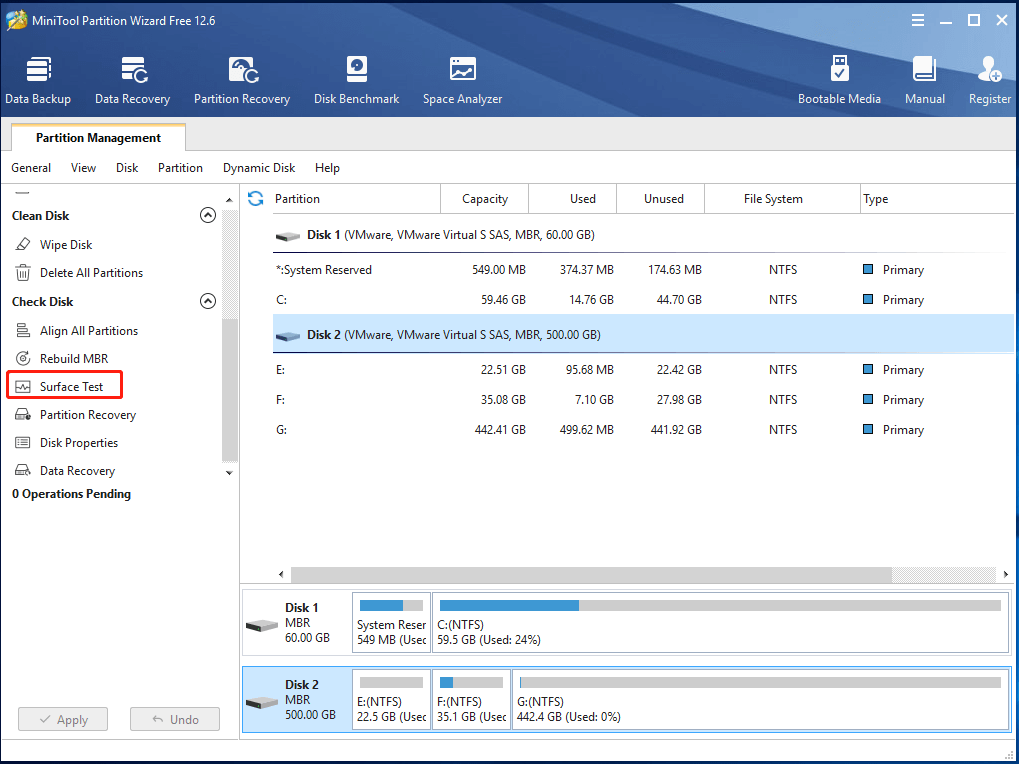
Task: Open the View menu
Action: 83,168
